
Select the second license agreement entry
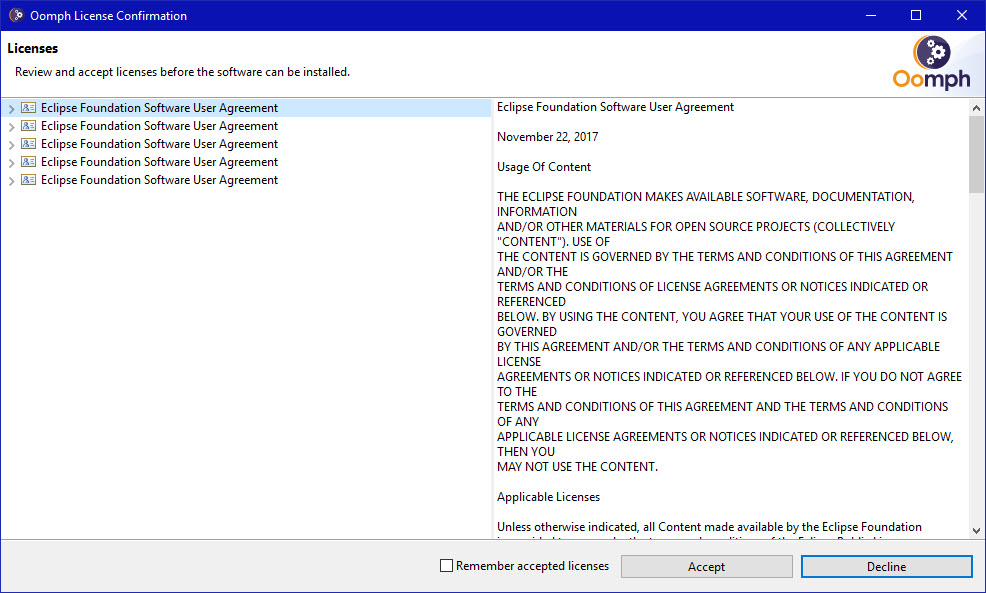160,125
